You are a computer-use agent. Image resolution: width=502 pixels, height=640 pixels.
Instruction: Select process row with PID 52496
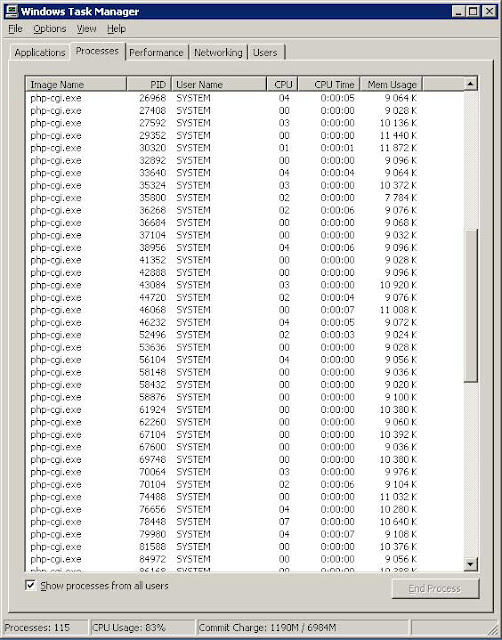coord(245,335)
